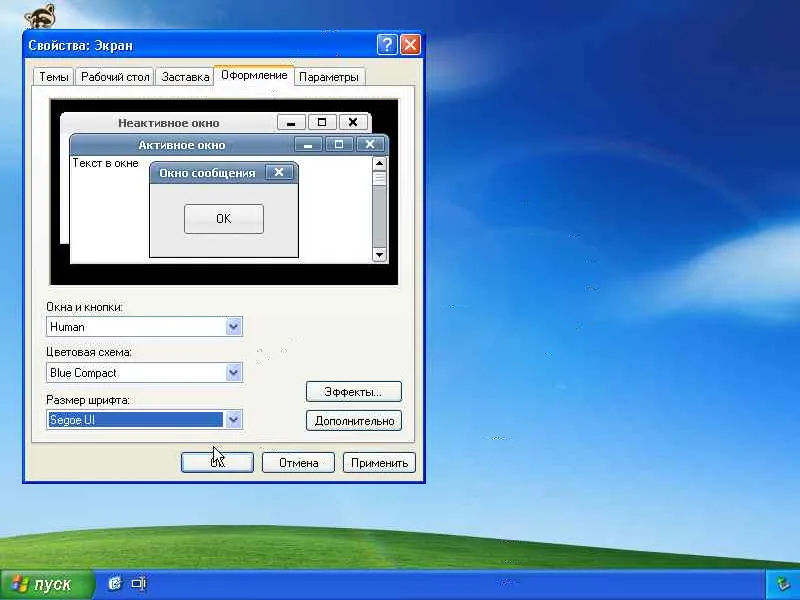The height and width of the screenshot is (600, 800).
Task: Click the Неактивное окно preview maximize icon
Action: [322, 122]
